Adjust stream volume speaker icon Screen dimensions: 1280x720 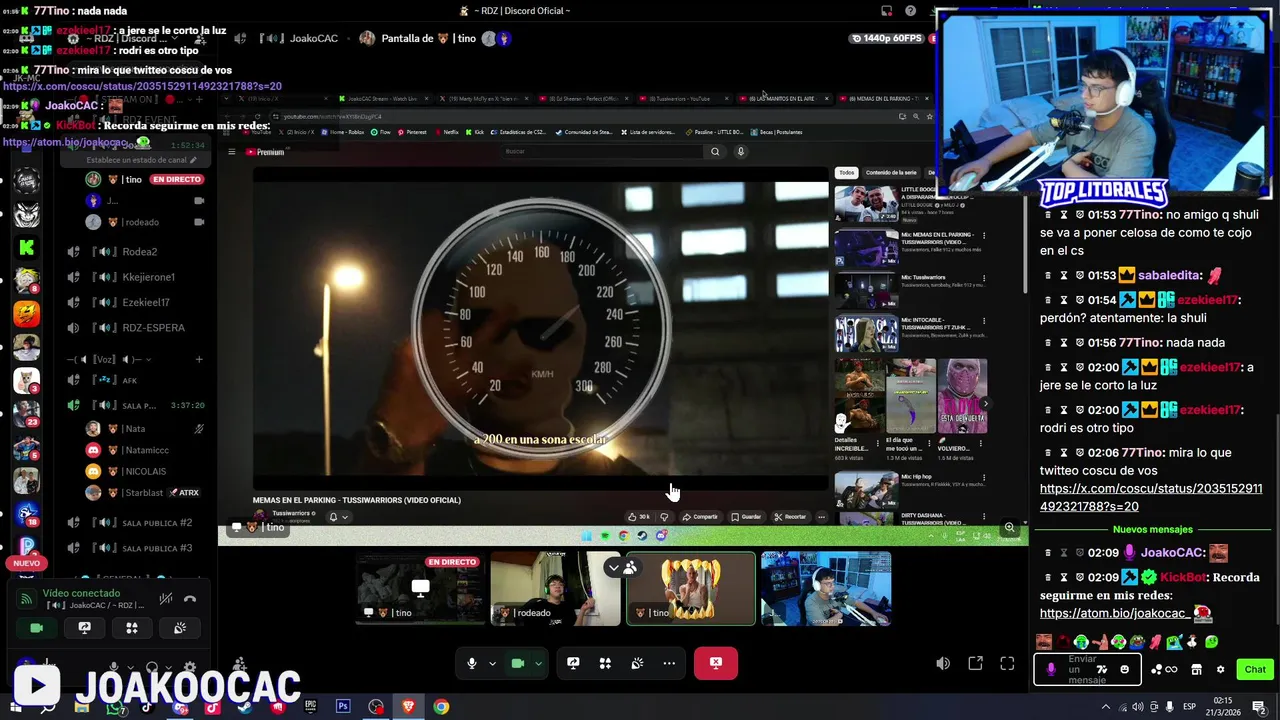pos(943,663)
